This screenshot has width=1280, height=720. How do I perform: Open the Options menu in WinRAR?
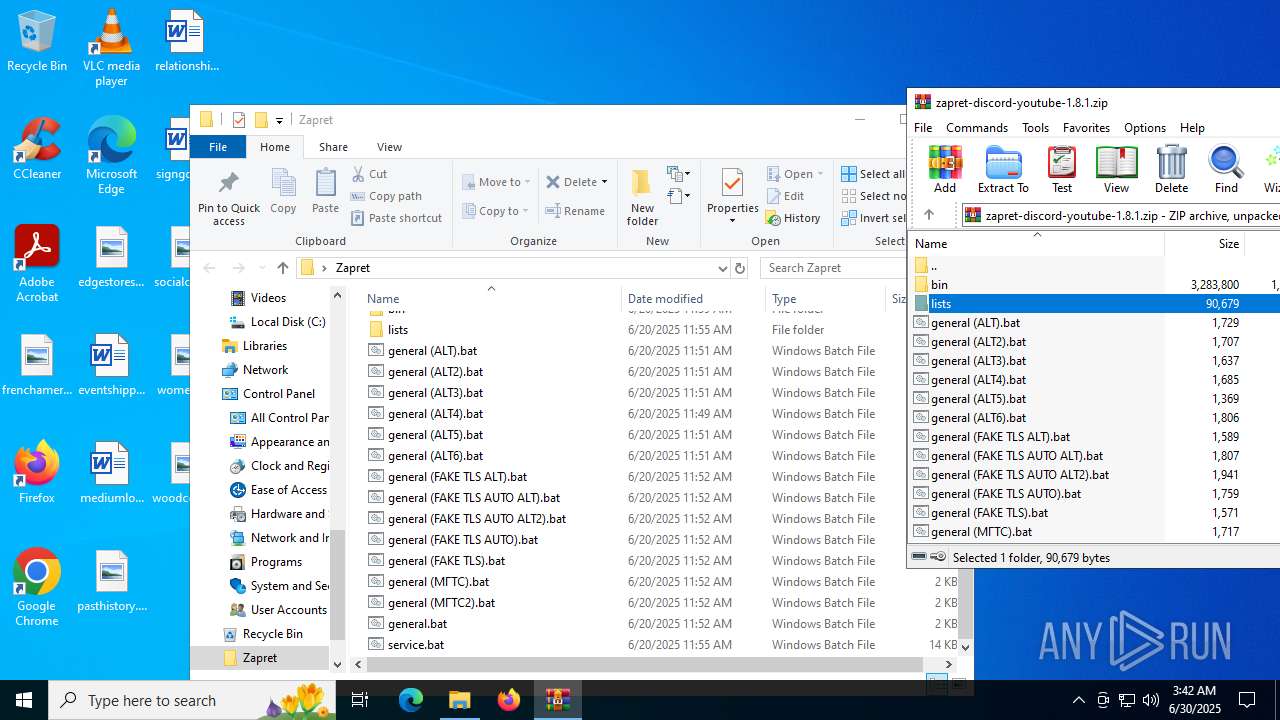(1144, 128)
